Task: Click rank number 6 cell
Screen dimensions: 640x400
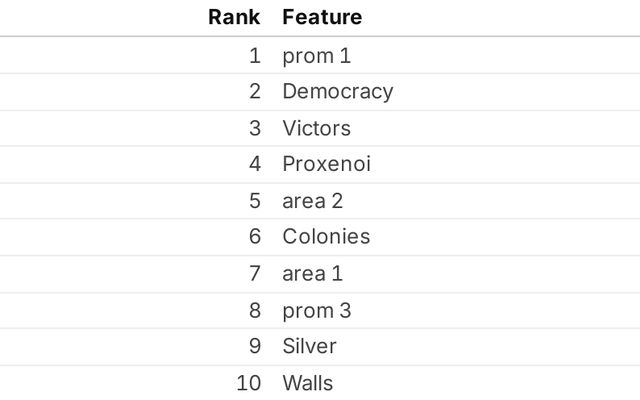Action: pos(254,237)
